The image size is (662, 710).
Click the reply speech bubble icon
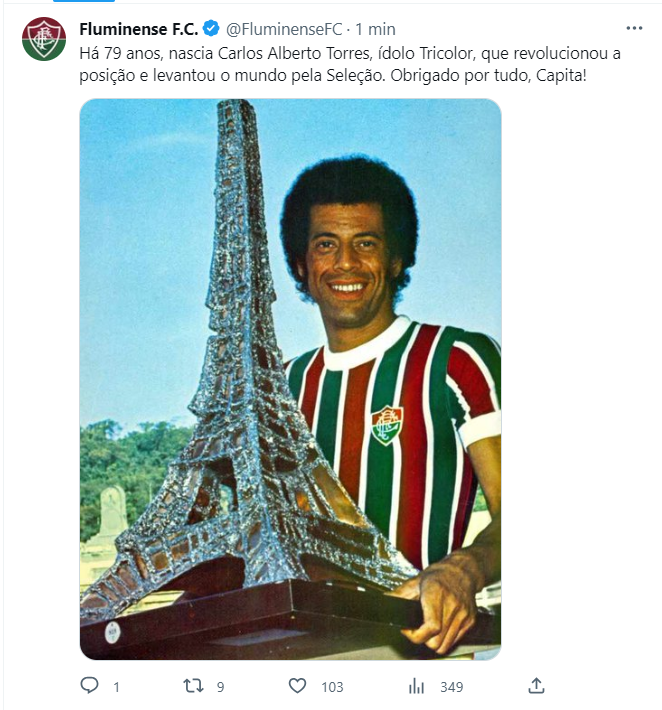(89, 686)
